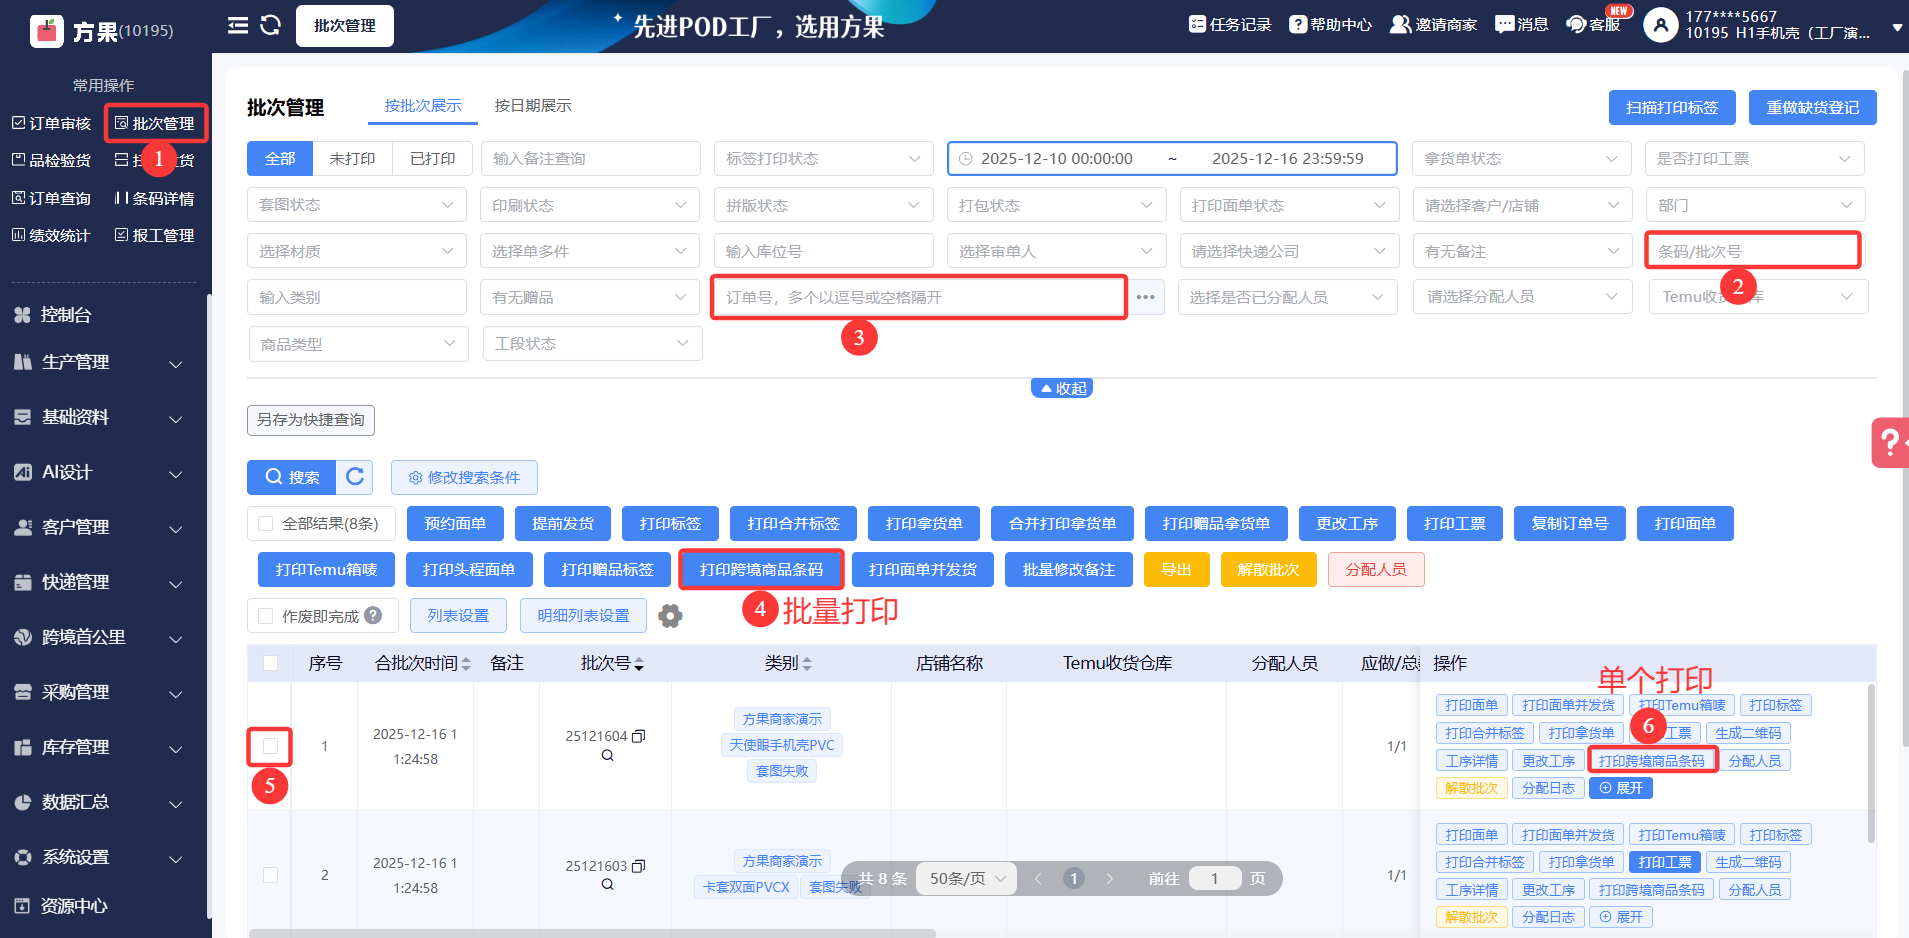
Task: Sort by 批次号 column
Action: 639,664
